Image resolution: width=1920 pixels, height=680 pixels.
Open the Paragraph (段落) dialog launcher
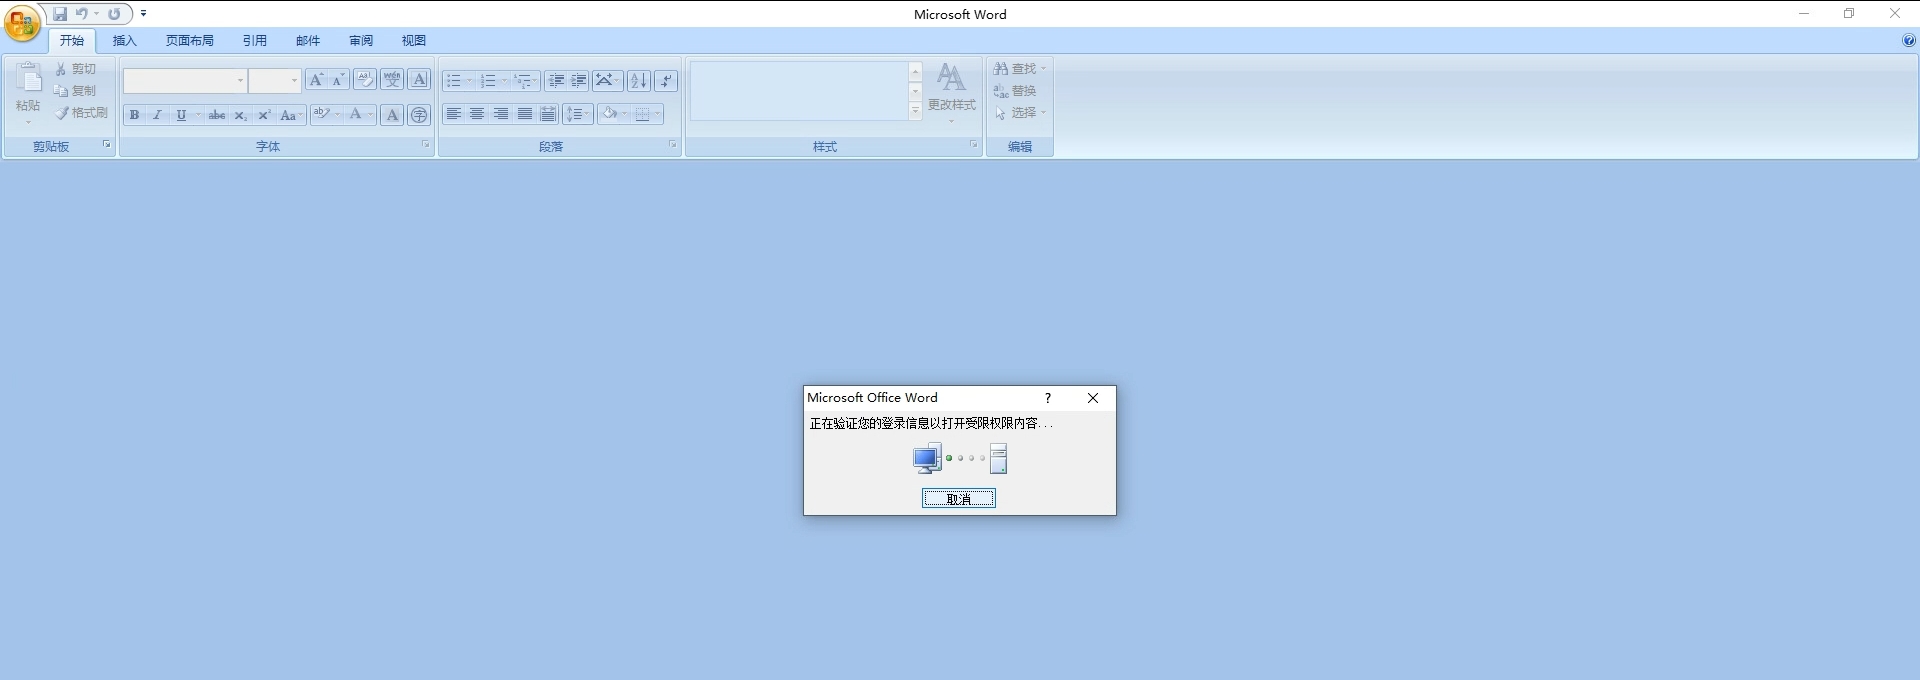coord(672,145)
